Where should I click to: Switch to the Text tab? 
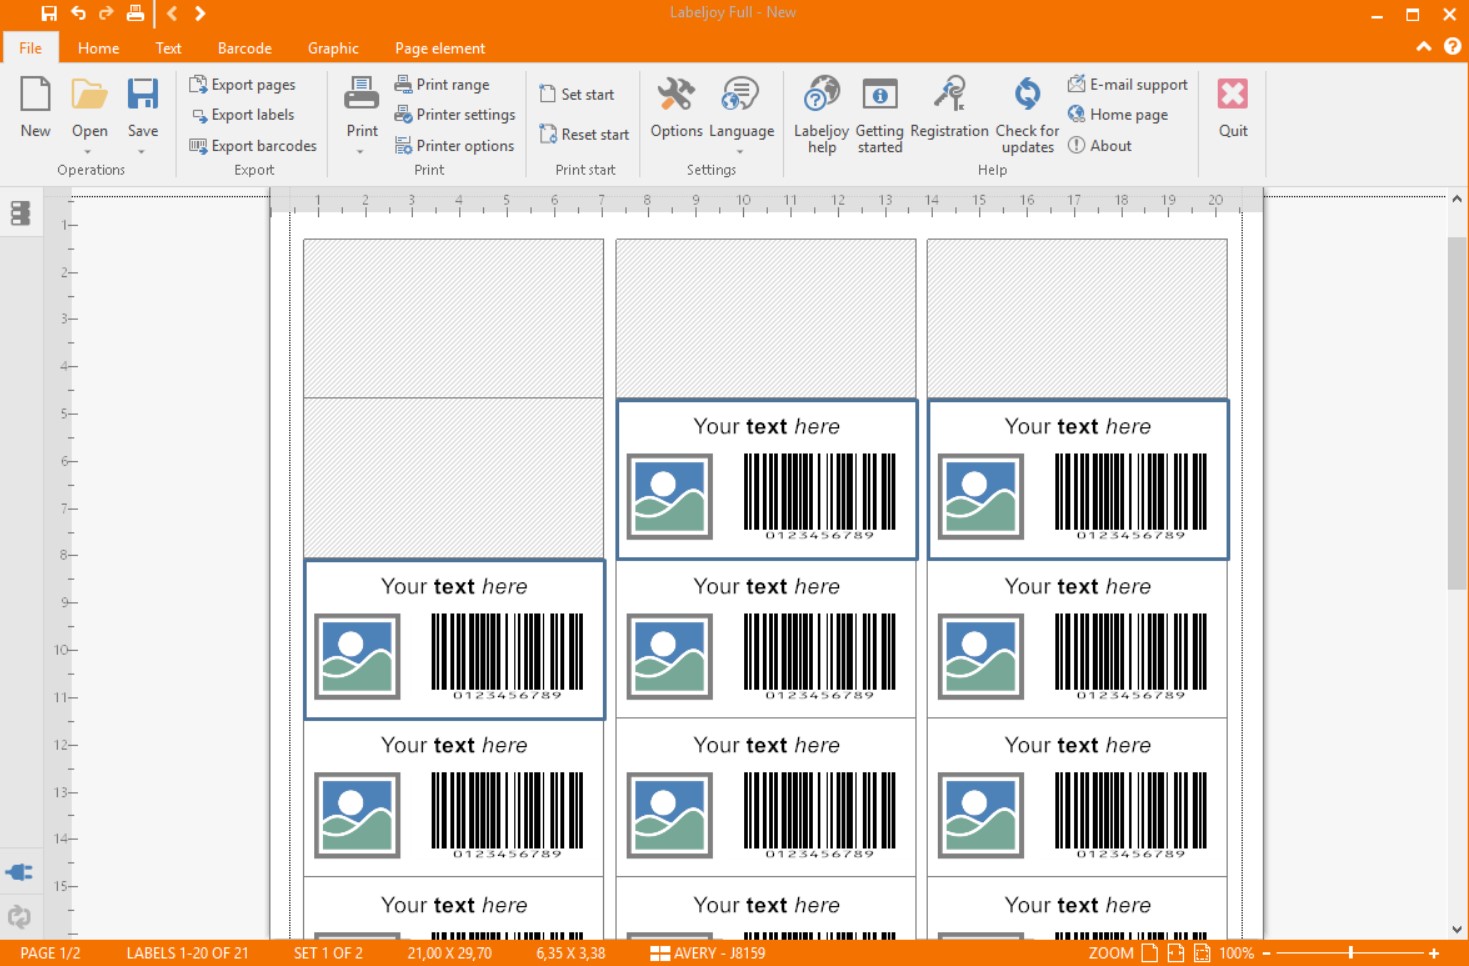168,48
